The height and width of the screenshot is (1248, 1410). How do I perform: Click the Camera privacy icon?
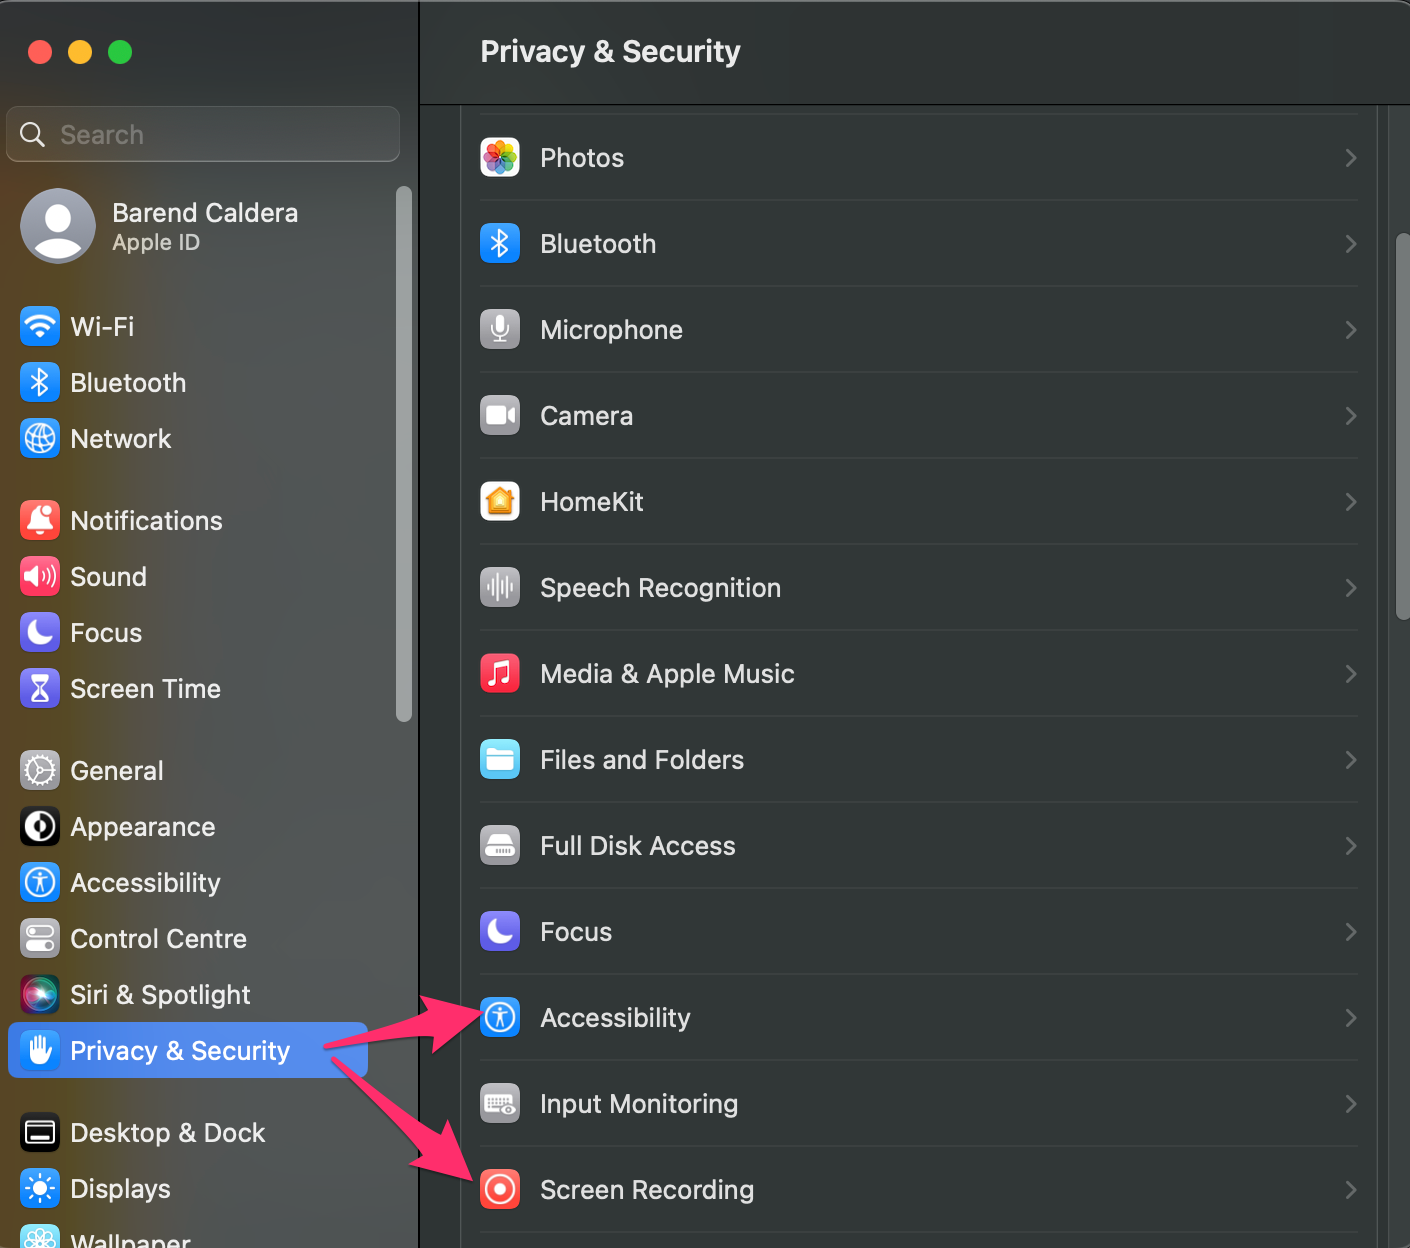tap(500, 416)
